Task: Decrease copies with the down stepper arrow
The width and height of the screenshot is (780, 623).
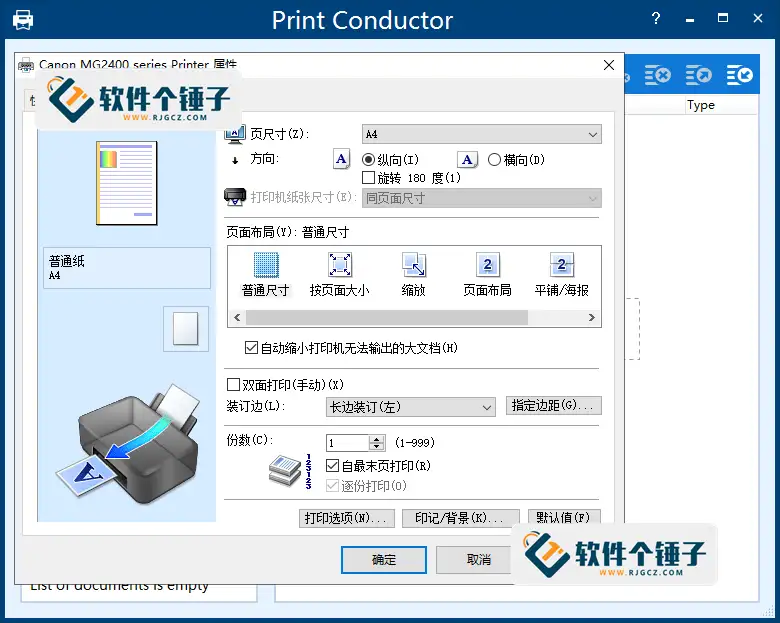Action: (377, 446)
